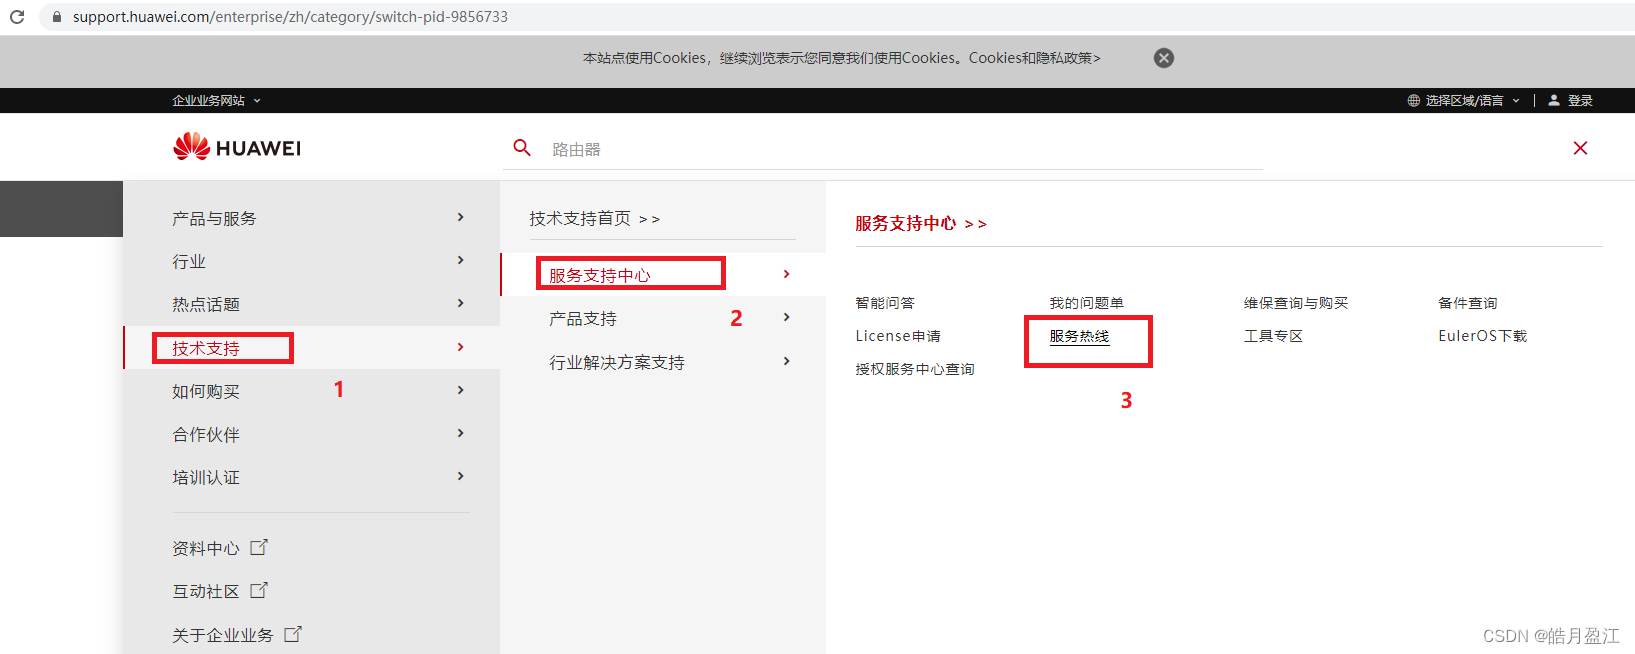Open the 服务热线 link

pyautogui.click(x=1080, y=336)
